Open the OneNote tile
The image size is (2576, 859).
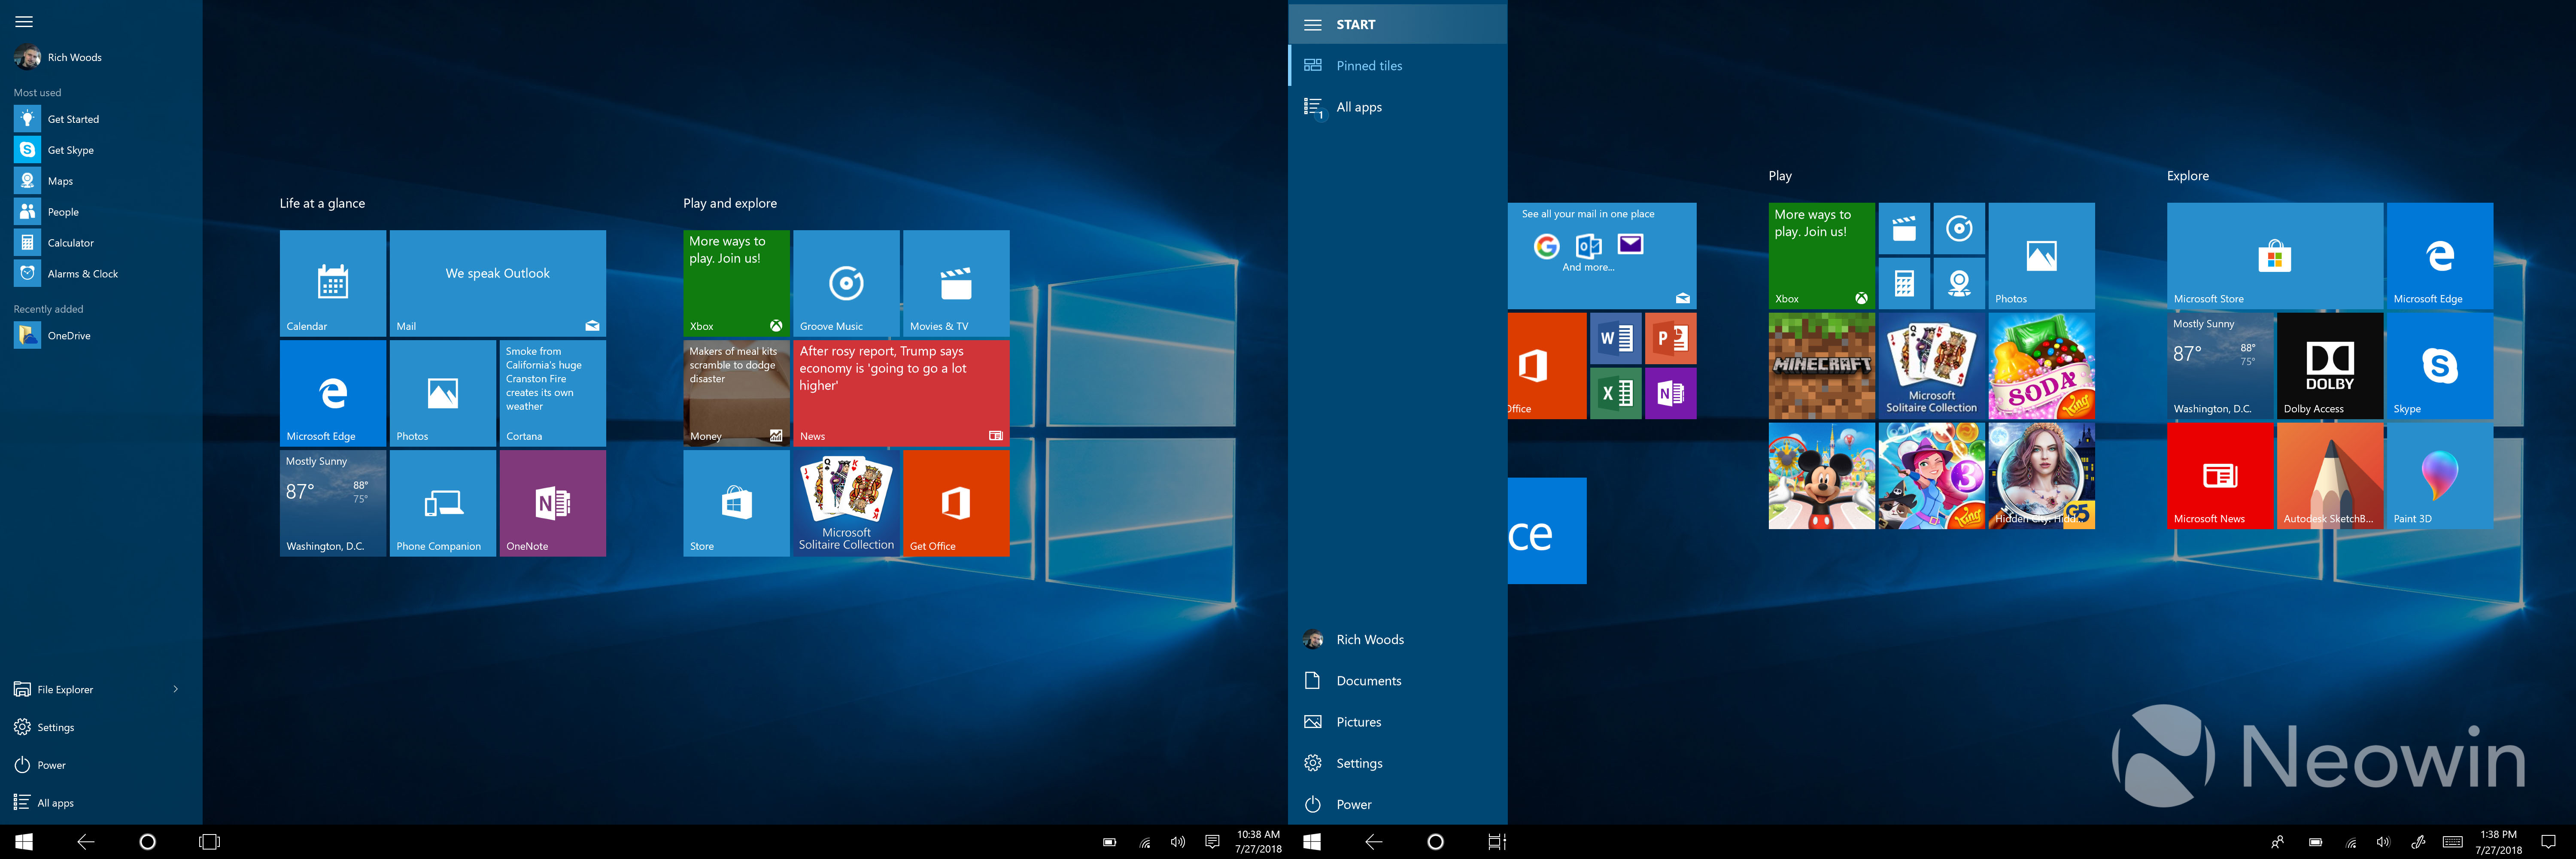552,502
